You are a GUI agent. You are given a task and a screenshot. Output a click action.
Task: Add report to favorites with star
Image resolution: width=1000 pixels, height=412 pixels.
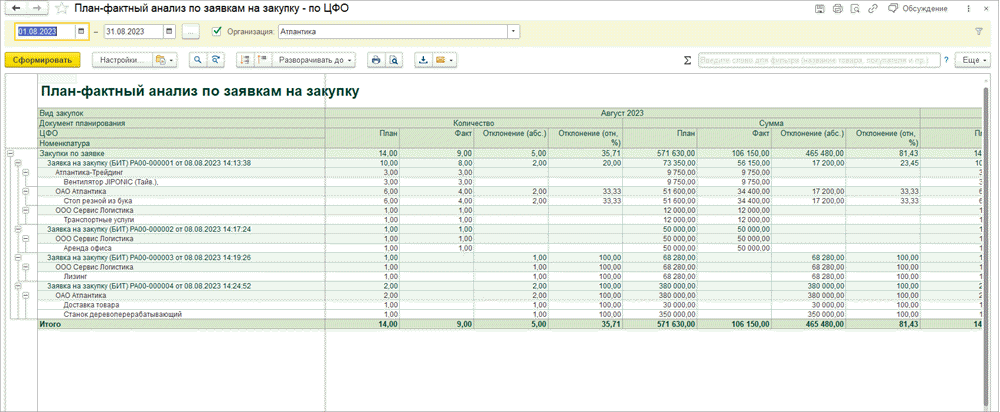click(62, 8)
